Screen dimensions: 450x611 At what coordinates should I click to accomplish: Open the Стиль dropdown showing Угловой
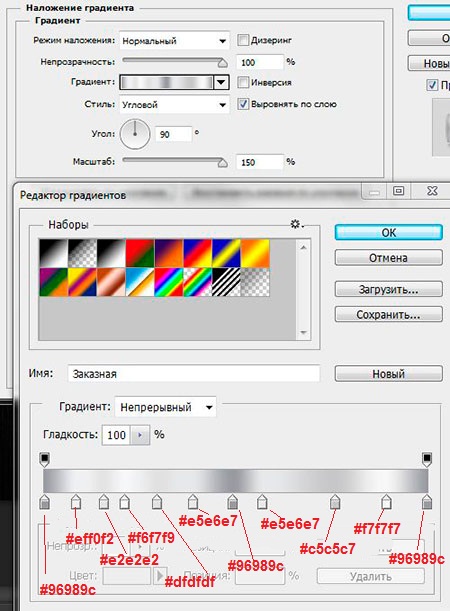pos(174,104)
